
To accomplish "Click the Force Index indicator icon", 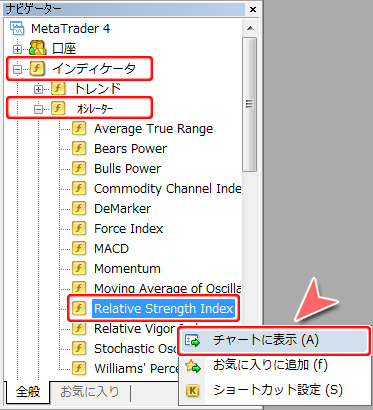I will (79, 228).
